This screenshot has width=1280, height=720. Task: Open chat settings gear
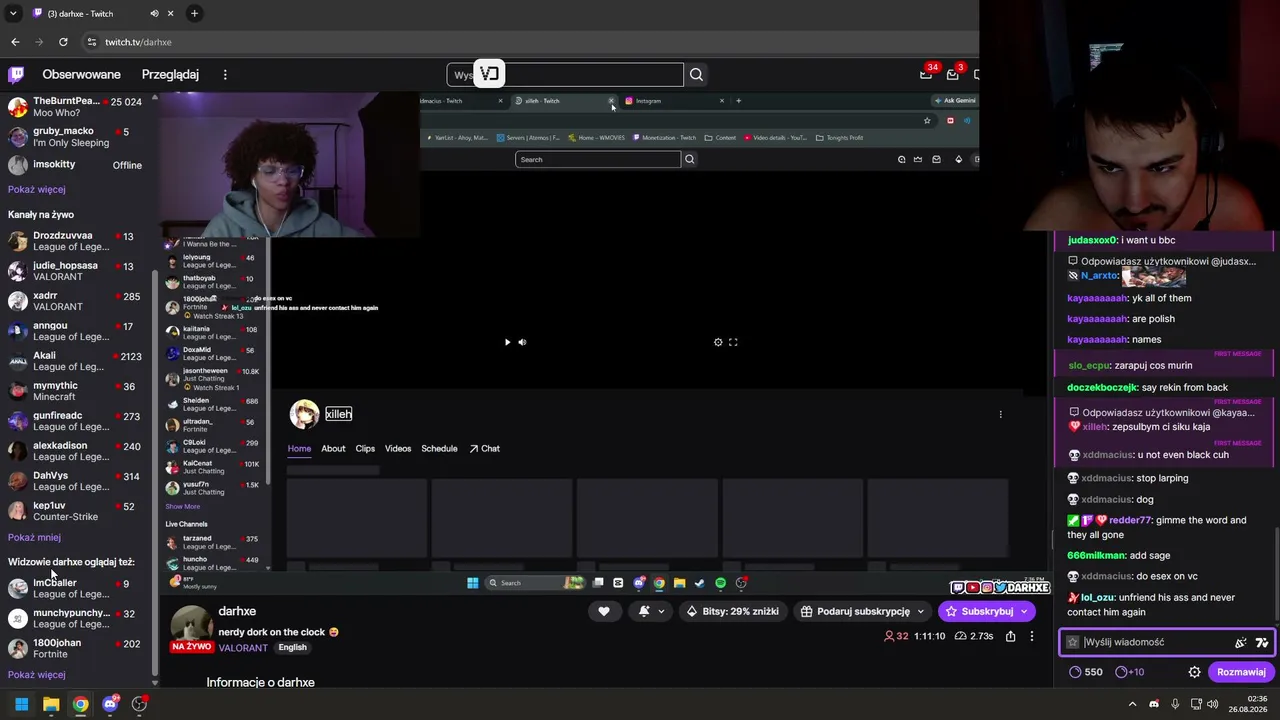1194,672
